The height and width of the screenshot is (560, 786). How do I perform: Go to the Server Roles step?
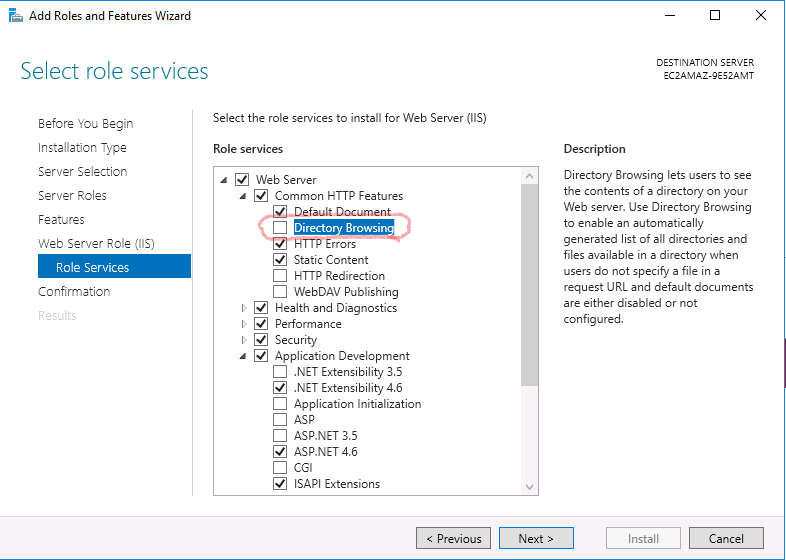(x=72, y=196)
